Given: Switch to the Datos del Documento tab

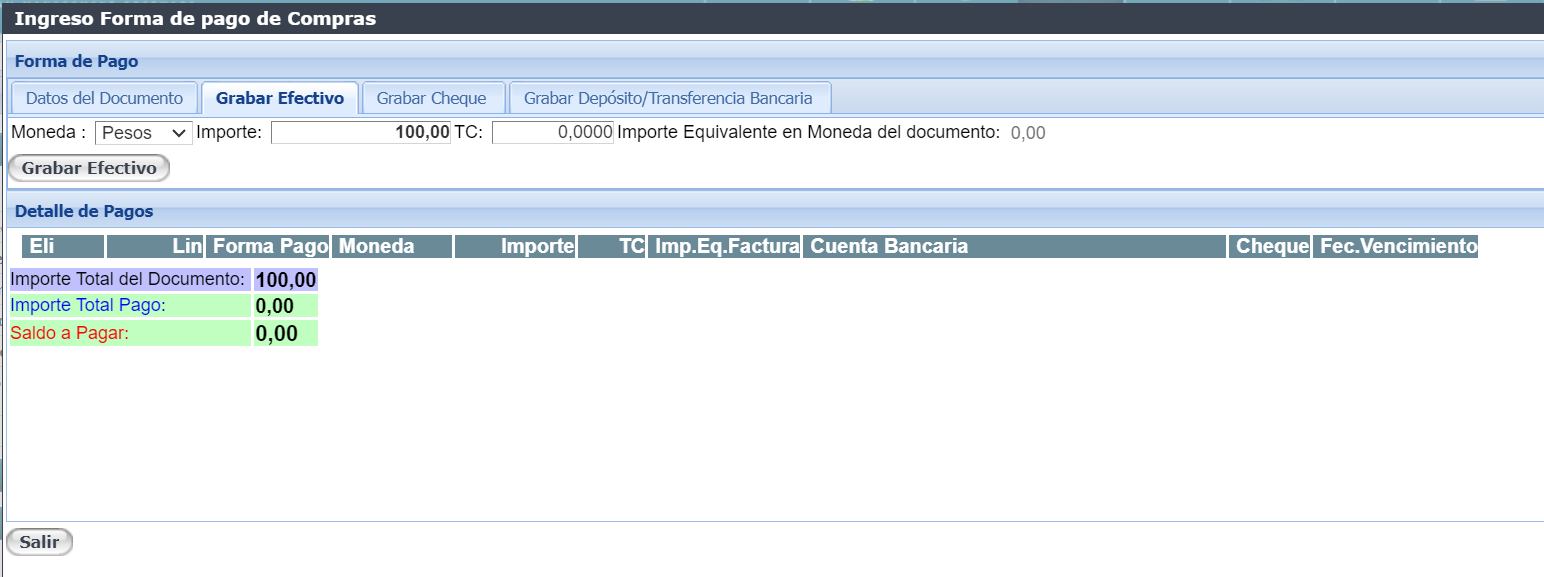Looking at the screenshot, I should tap(104, 98).
